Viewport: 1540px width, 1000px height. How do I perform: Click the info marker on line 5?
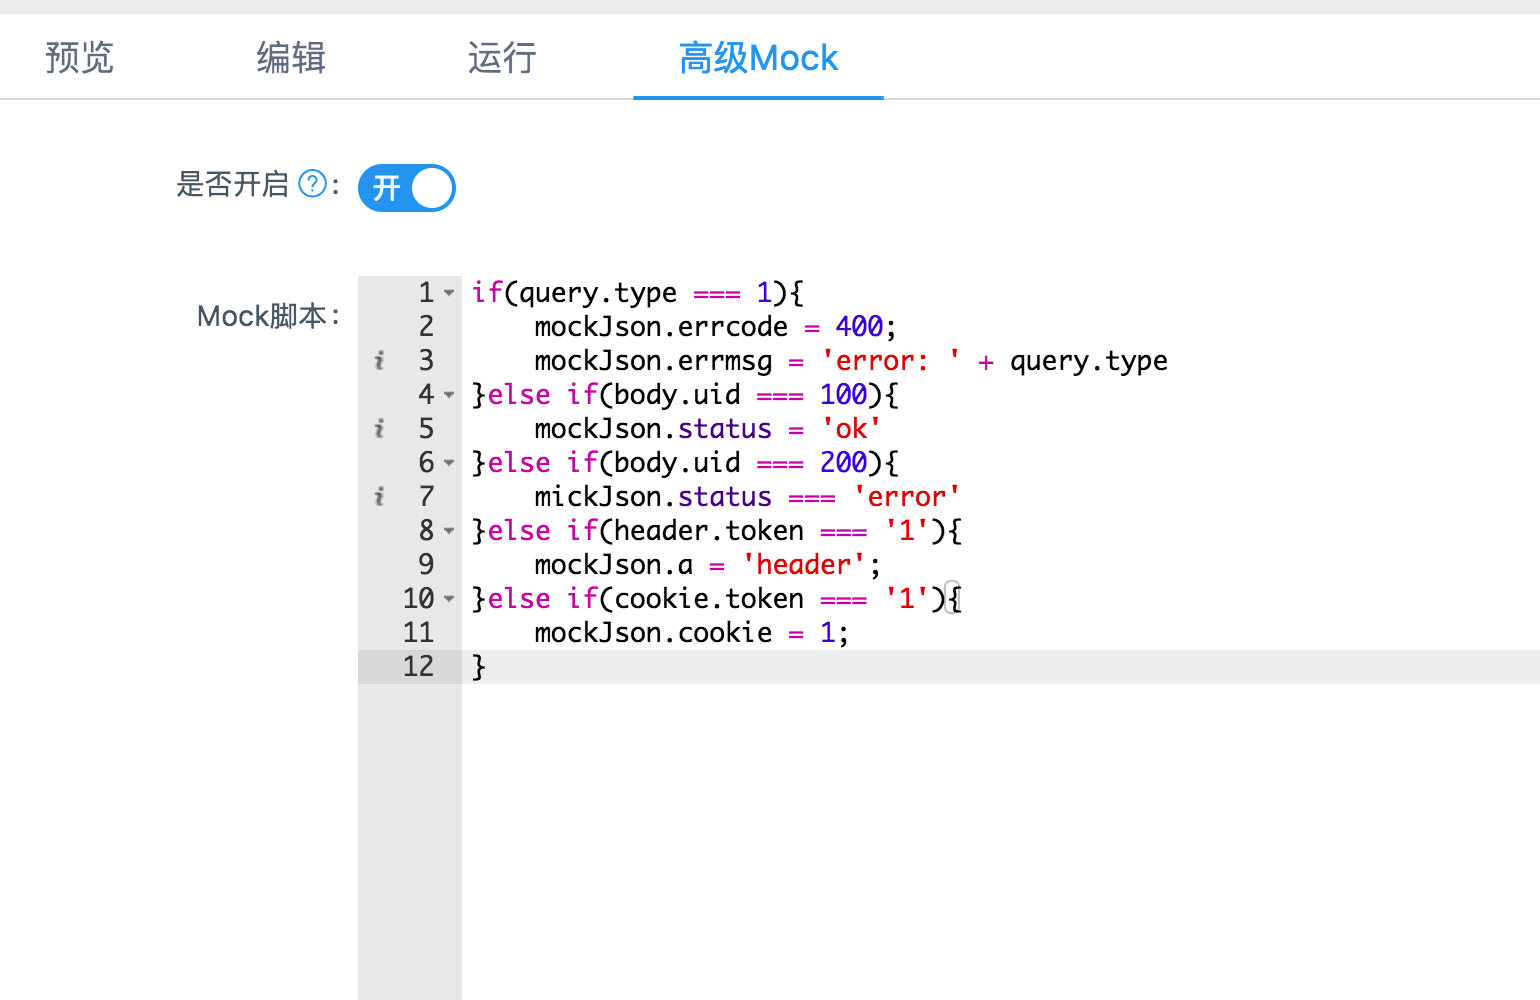pyautogui.click(x=379, y=428)
